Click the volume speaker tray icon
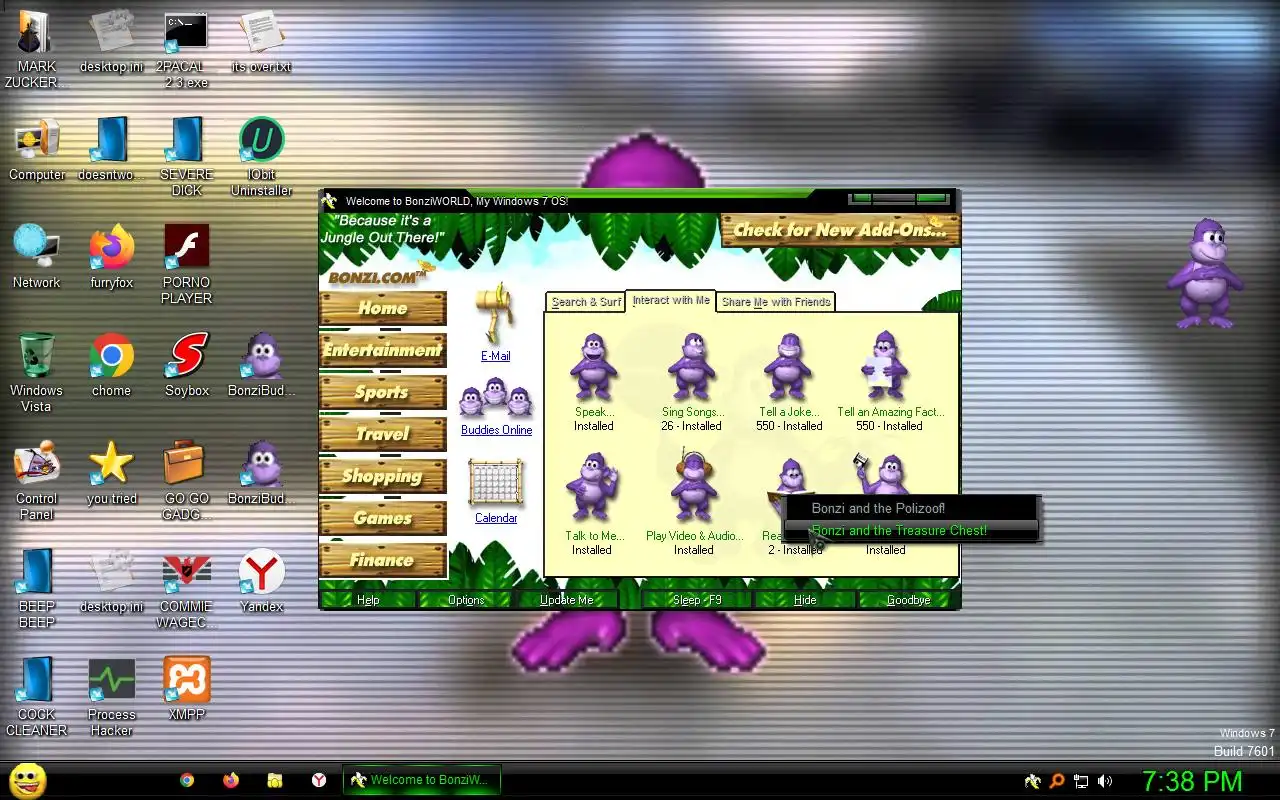The image size is (1280, 800). 1105,781
